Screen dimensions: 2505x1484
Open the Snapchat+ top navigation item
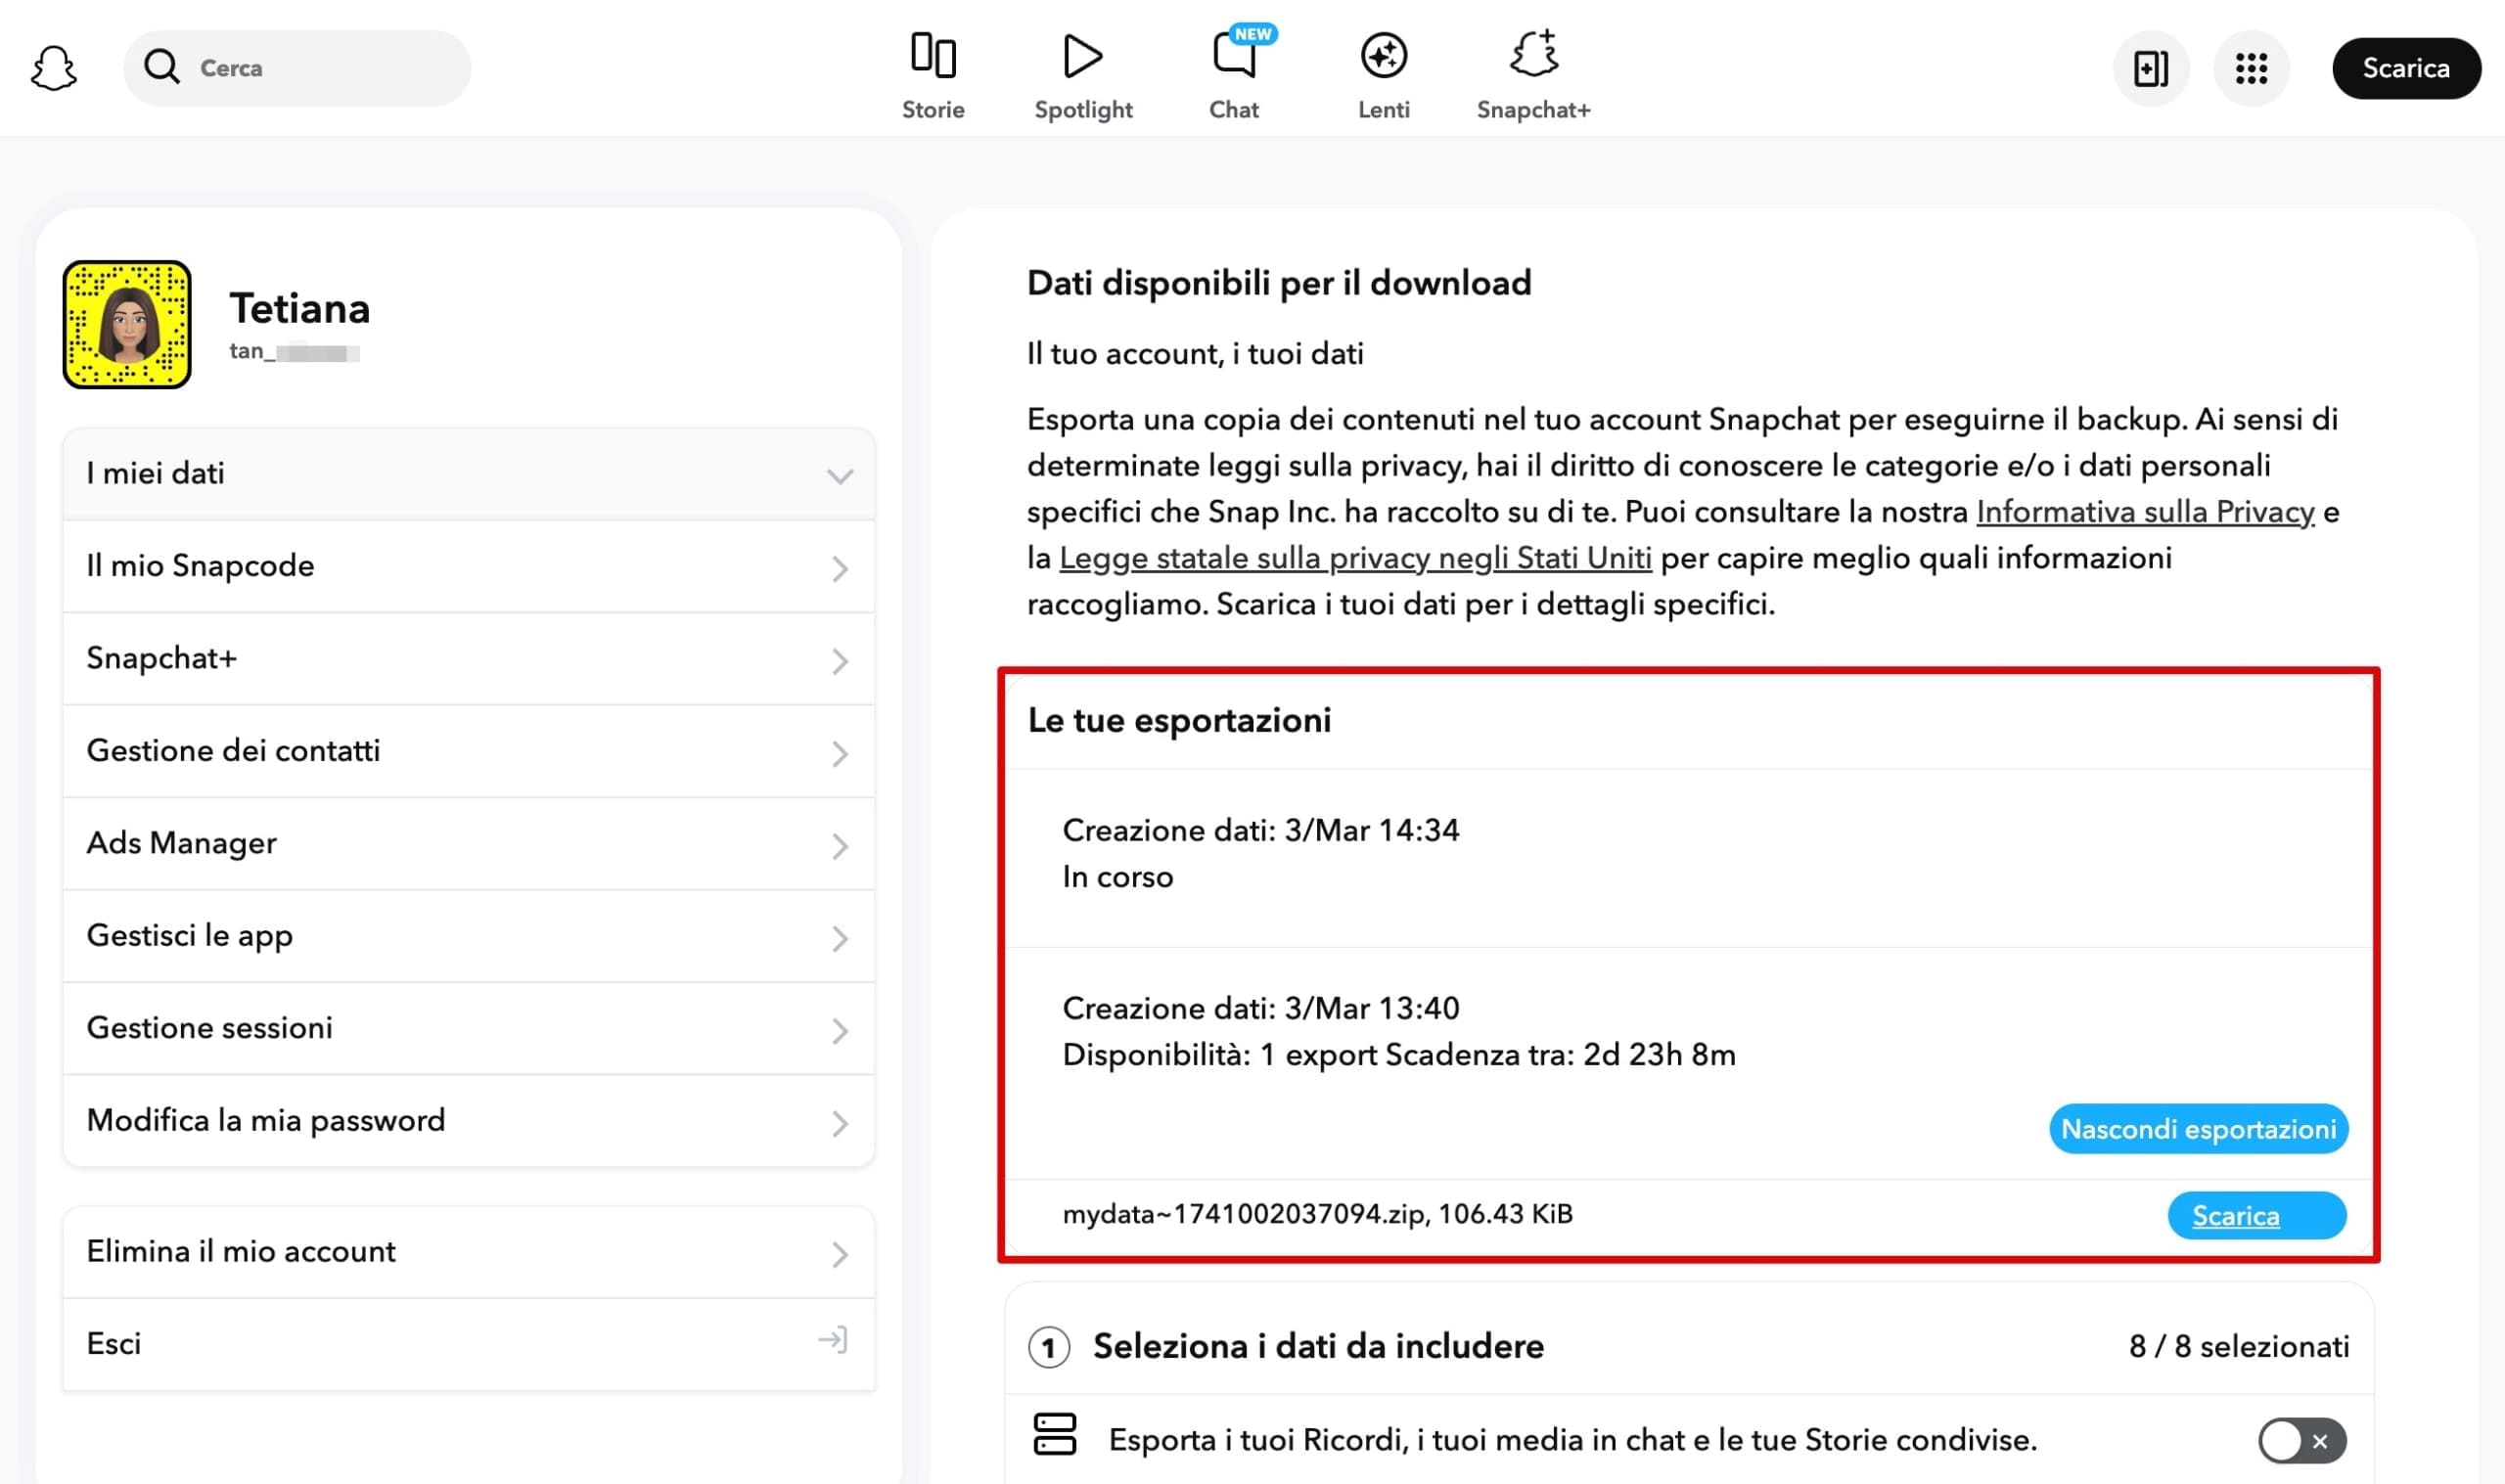[1533, 76]
